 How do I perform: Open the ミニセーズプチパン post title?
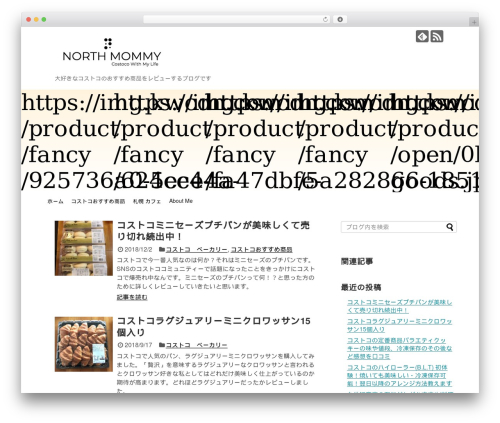[213, 231]
